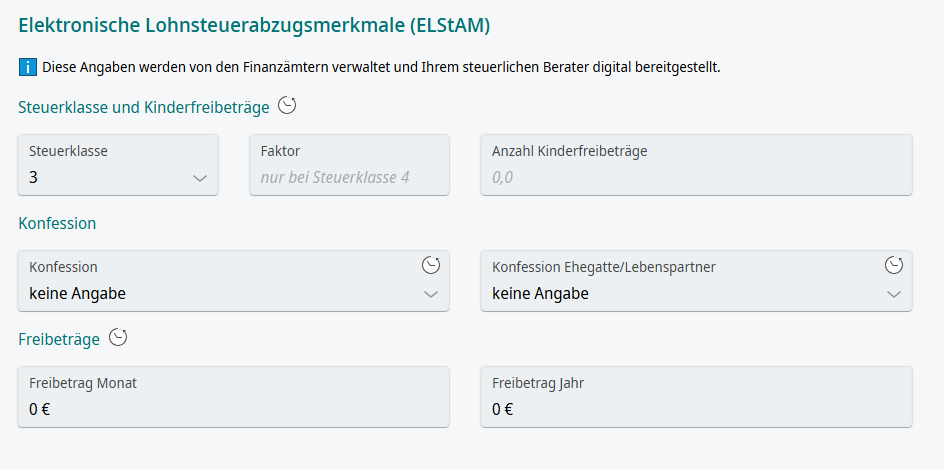Select the Konfession section heading

57,223
